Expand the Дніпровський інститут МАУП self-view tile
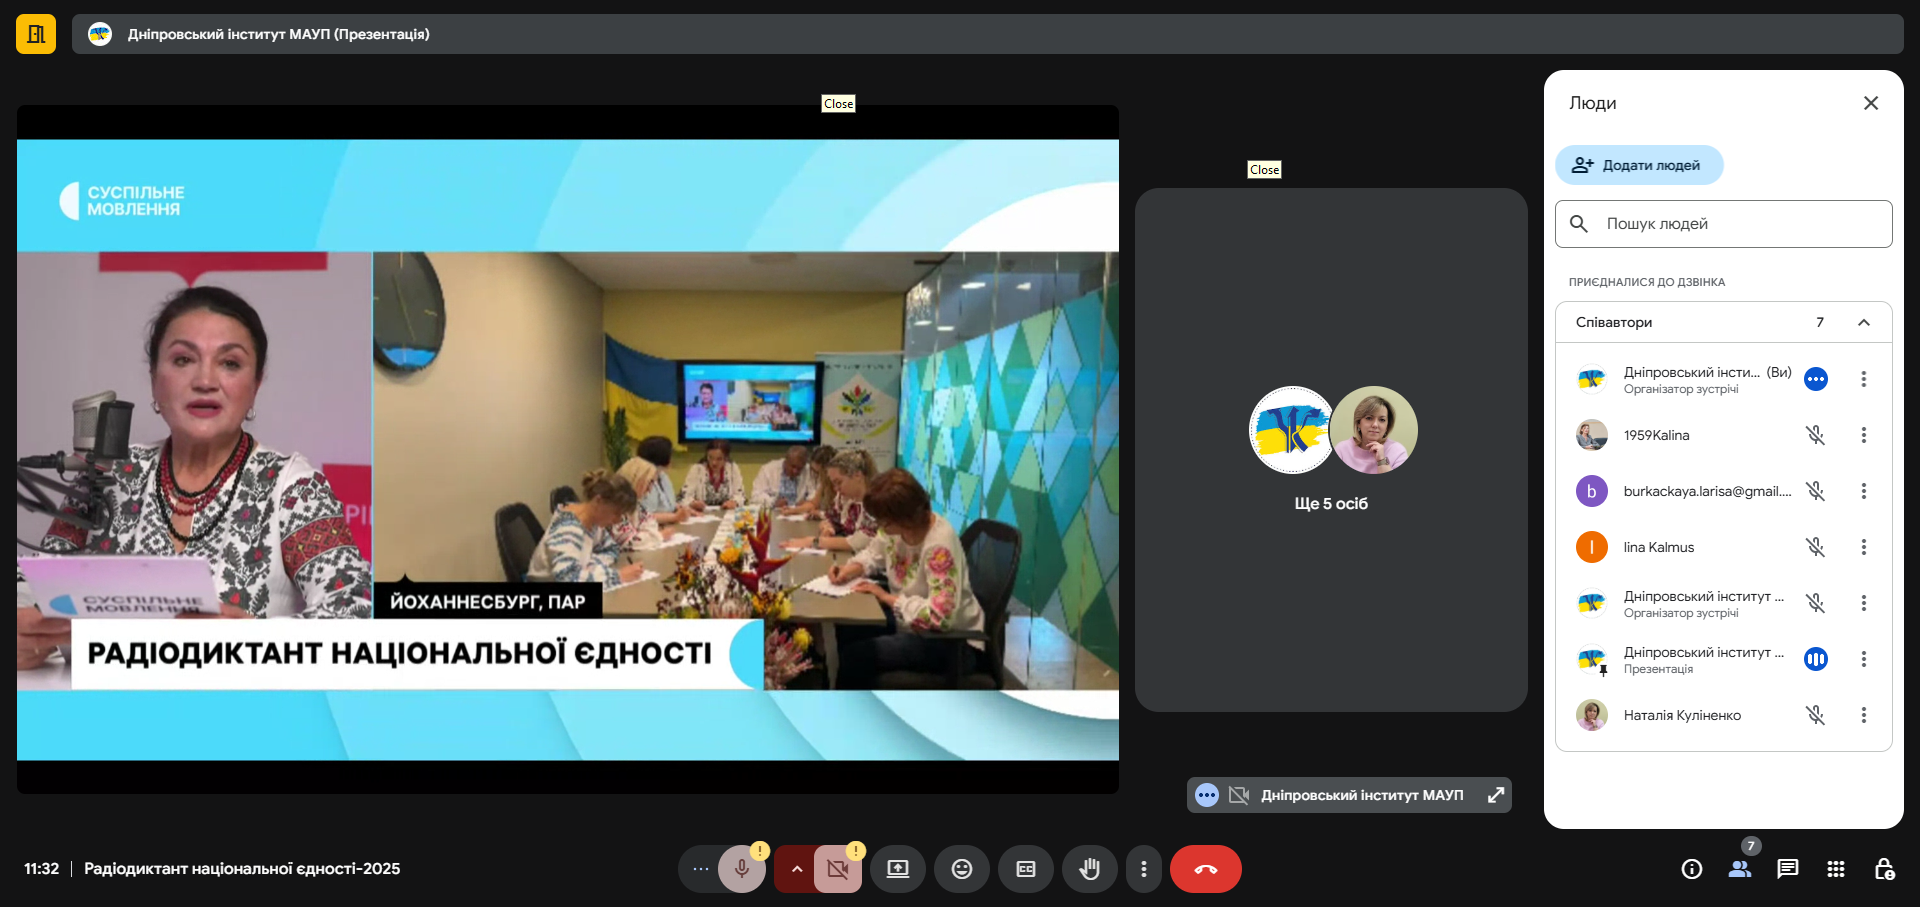 1496,795
